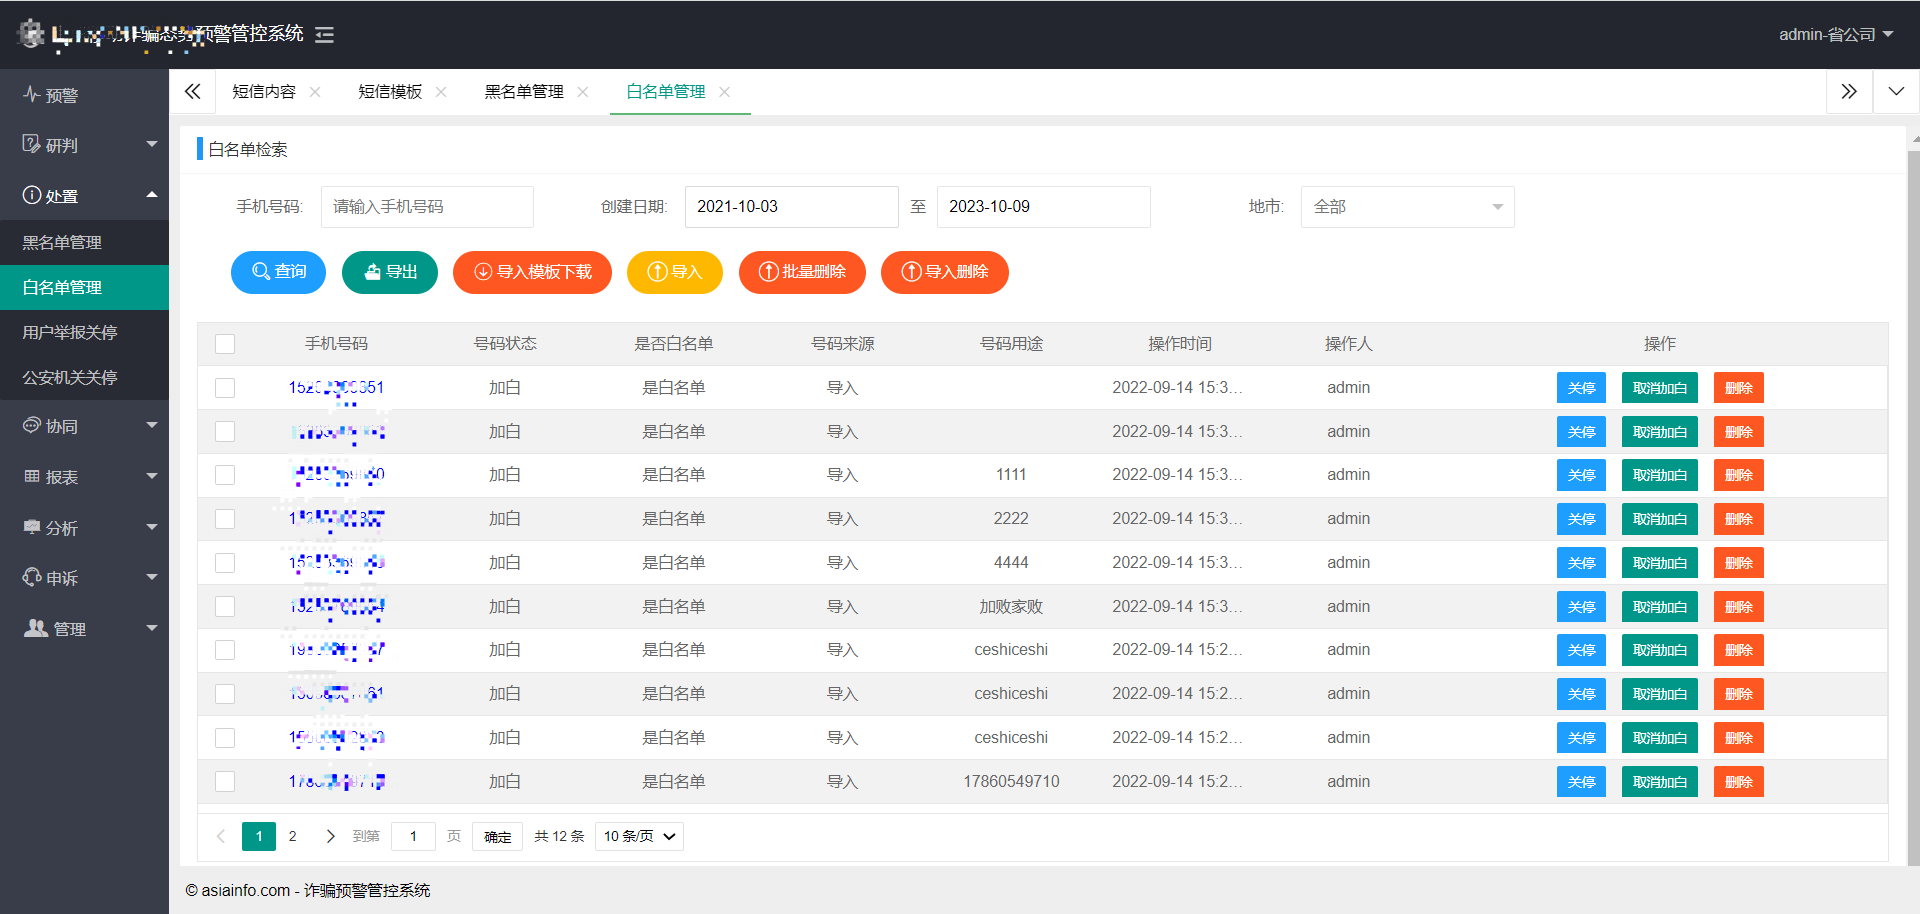Select all rows with header checkbox

click(x=225, y=344)
